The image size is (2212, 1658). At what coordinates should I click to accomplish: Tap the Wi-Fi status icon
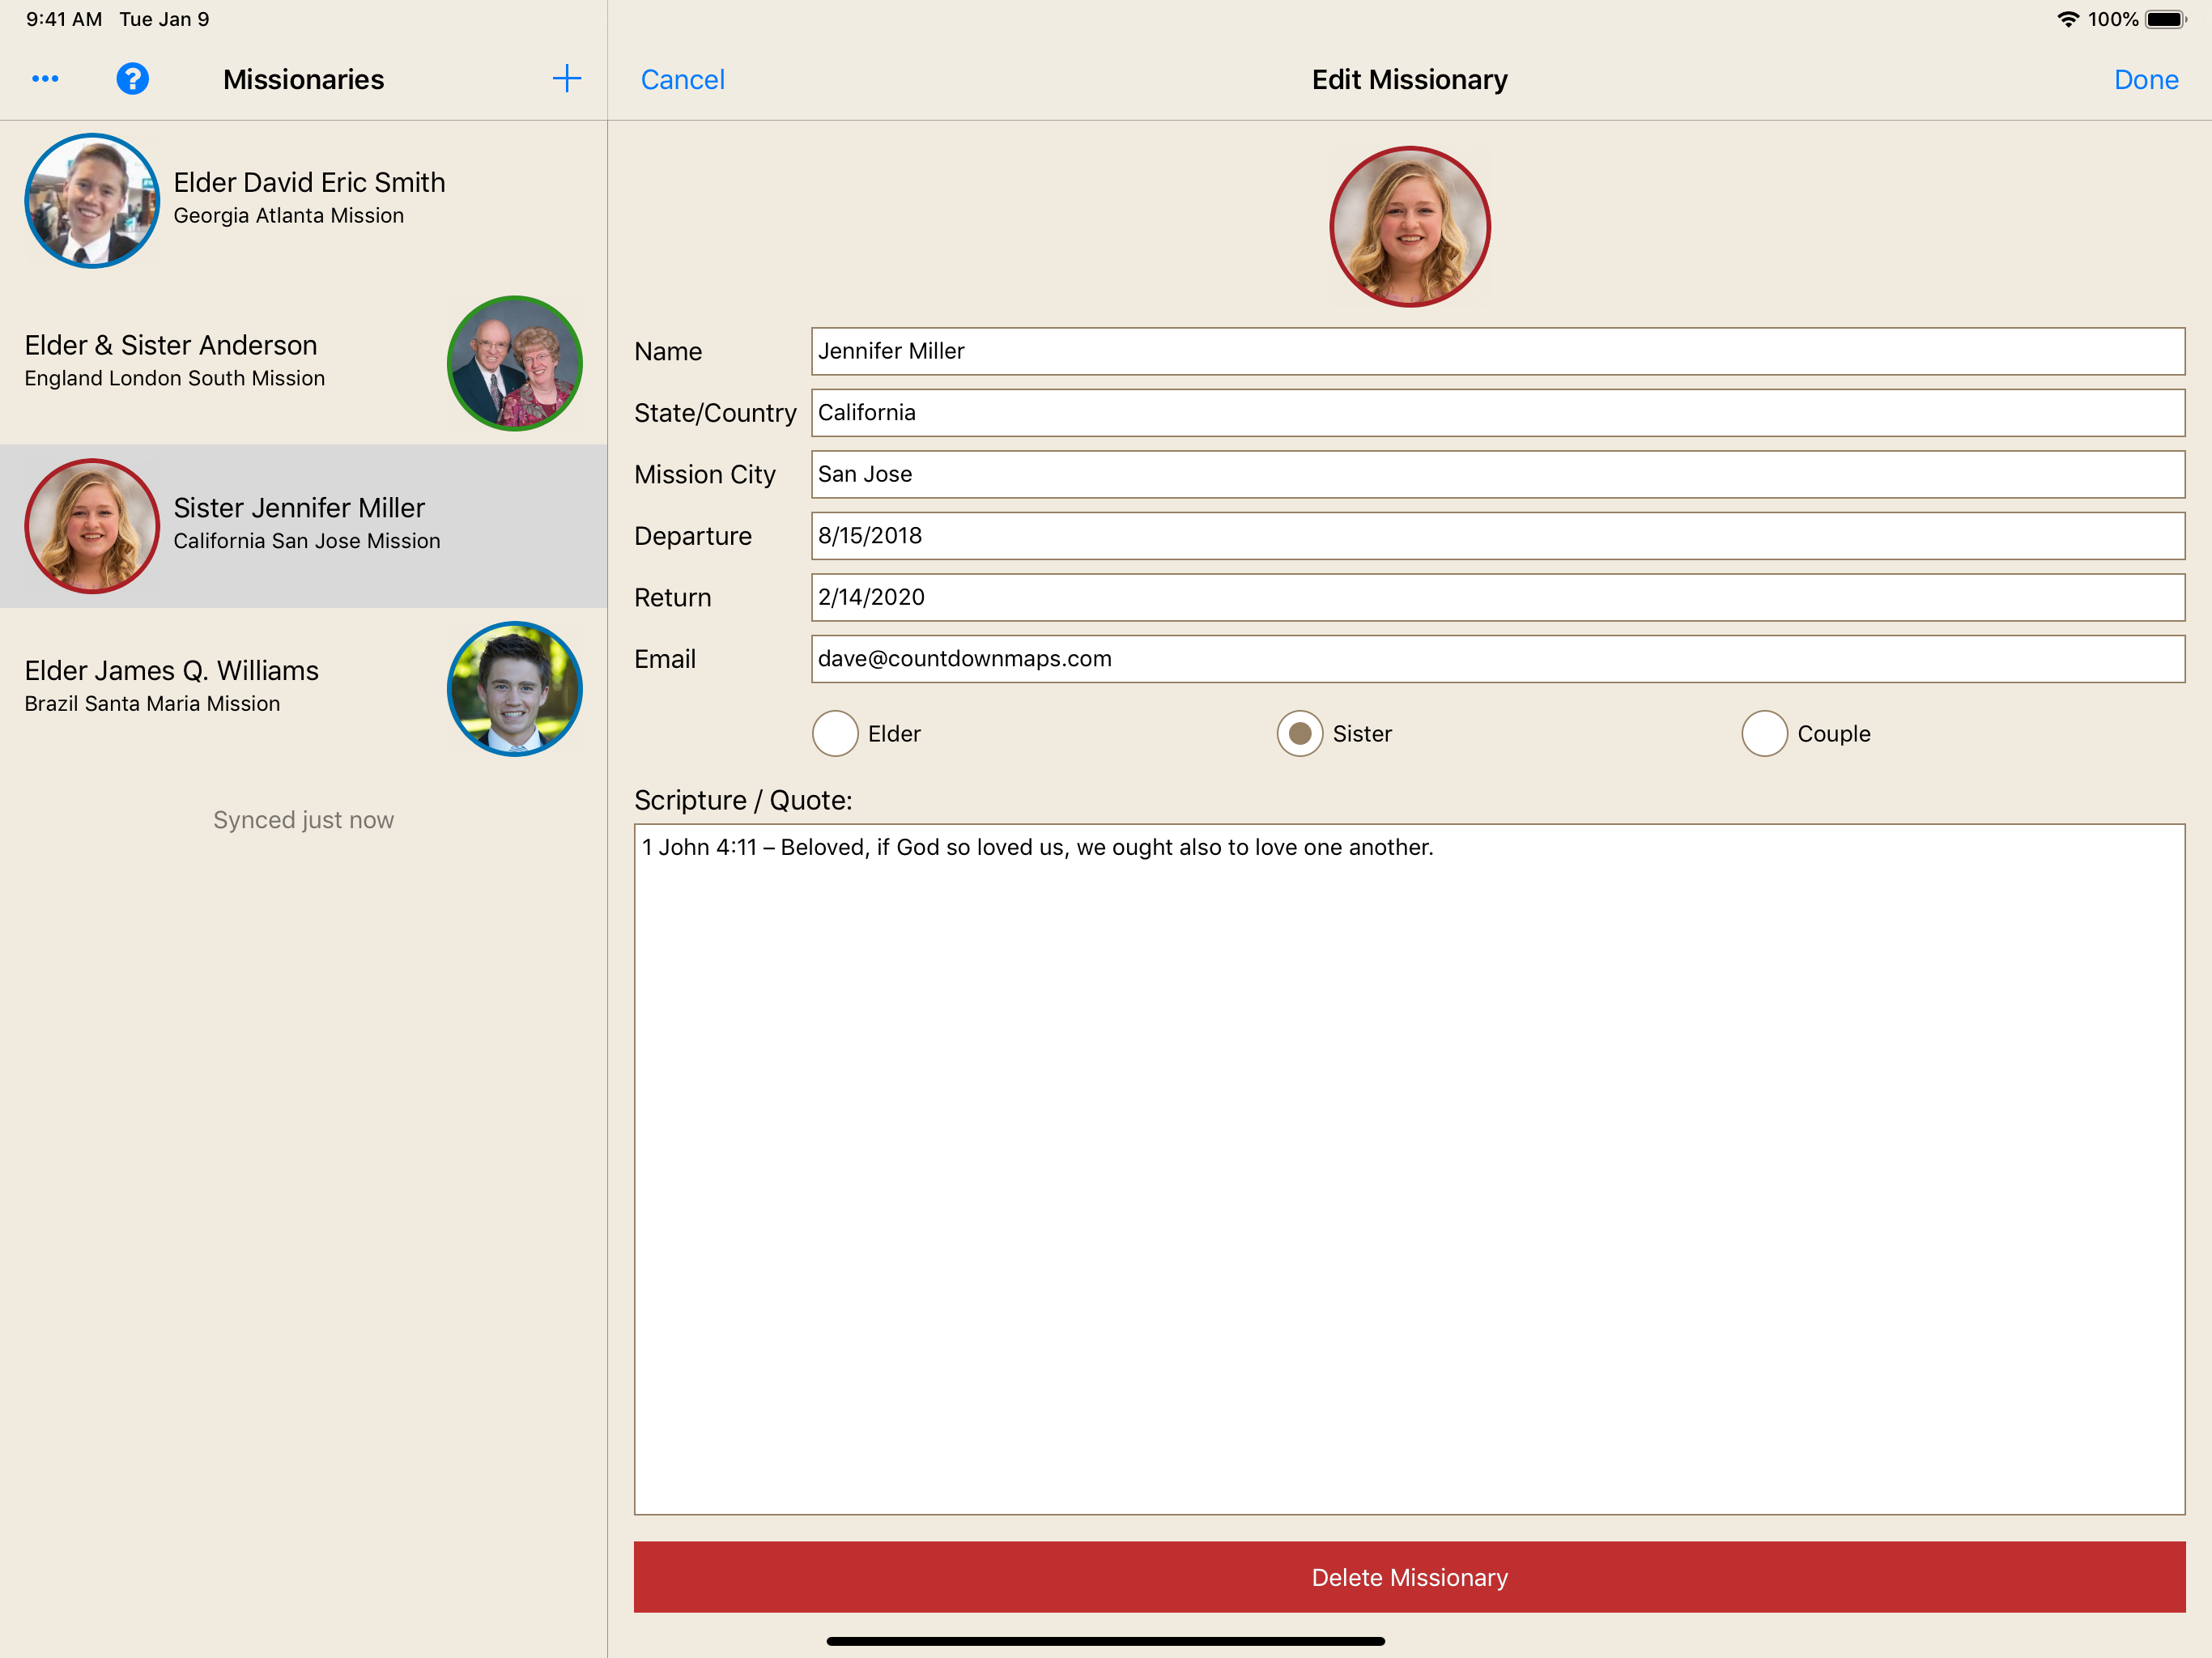click(x=2067, y=19)
